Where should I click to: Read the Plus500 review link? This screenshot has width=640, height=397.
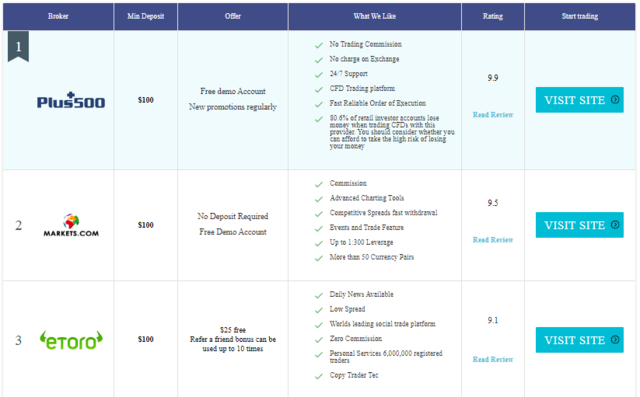point(493,115)
